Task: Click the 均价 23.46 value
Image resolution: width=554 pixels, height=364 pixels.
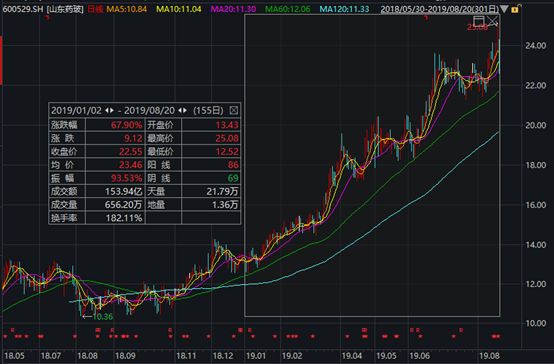Action: [x=131, y=165]
